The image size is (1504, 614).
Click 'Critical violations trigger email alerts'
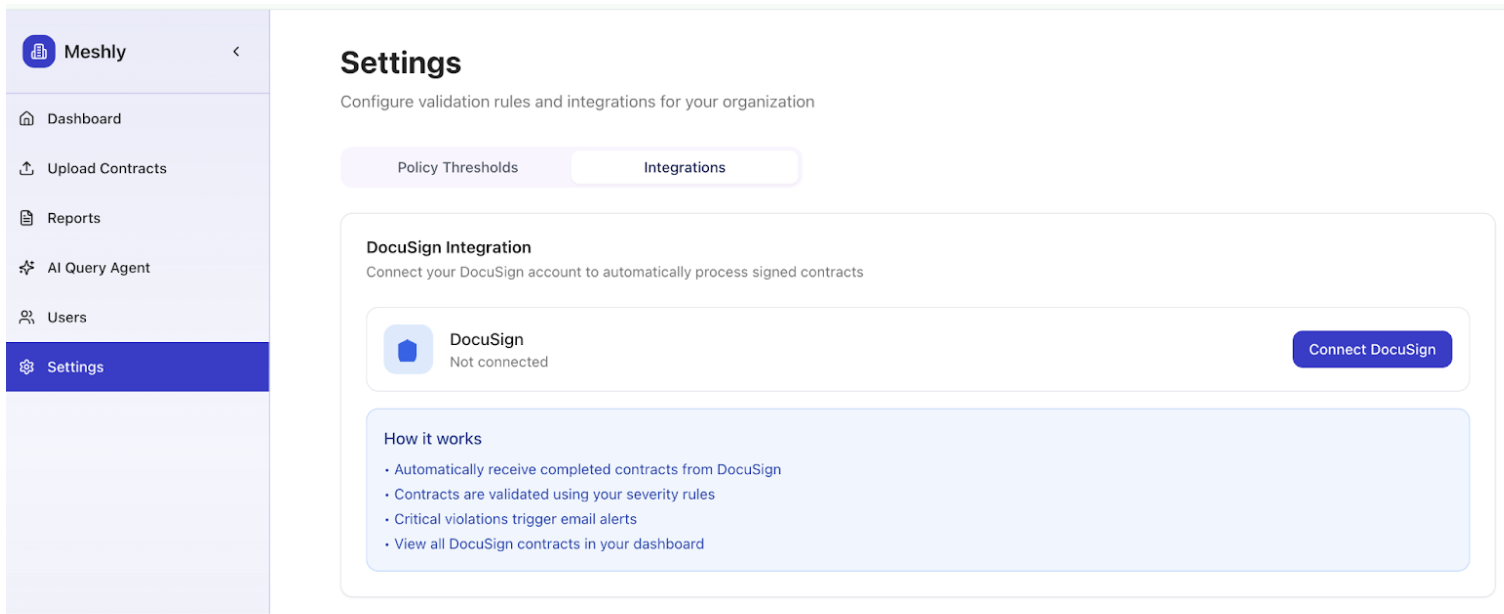click(x=515, y=519)
